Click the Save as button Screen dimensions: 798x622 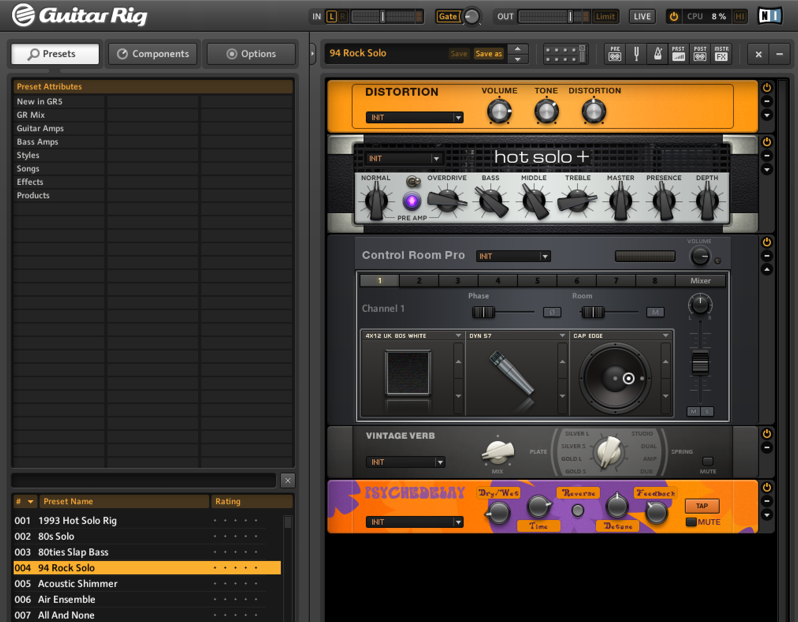tap(489, 53)
